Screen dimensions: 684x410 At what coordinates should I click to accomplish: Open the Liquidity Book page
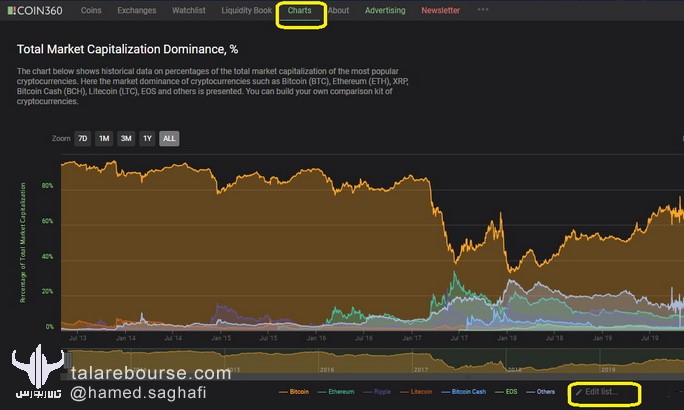click(246, 10)
